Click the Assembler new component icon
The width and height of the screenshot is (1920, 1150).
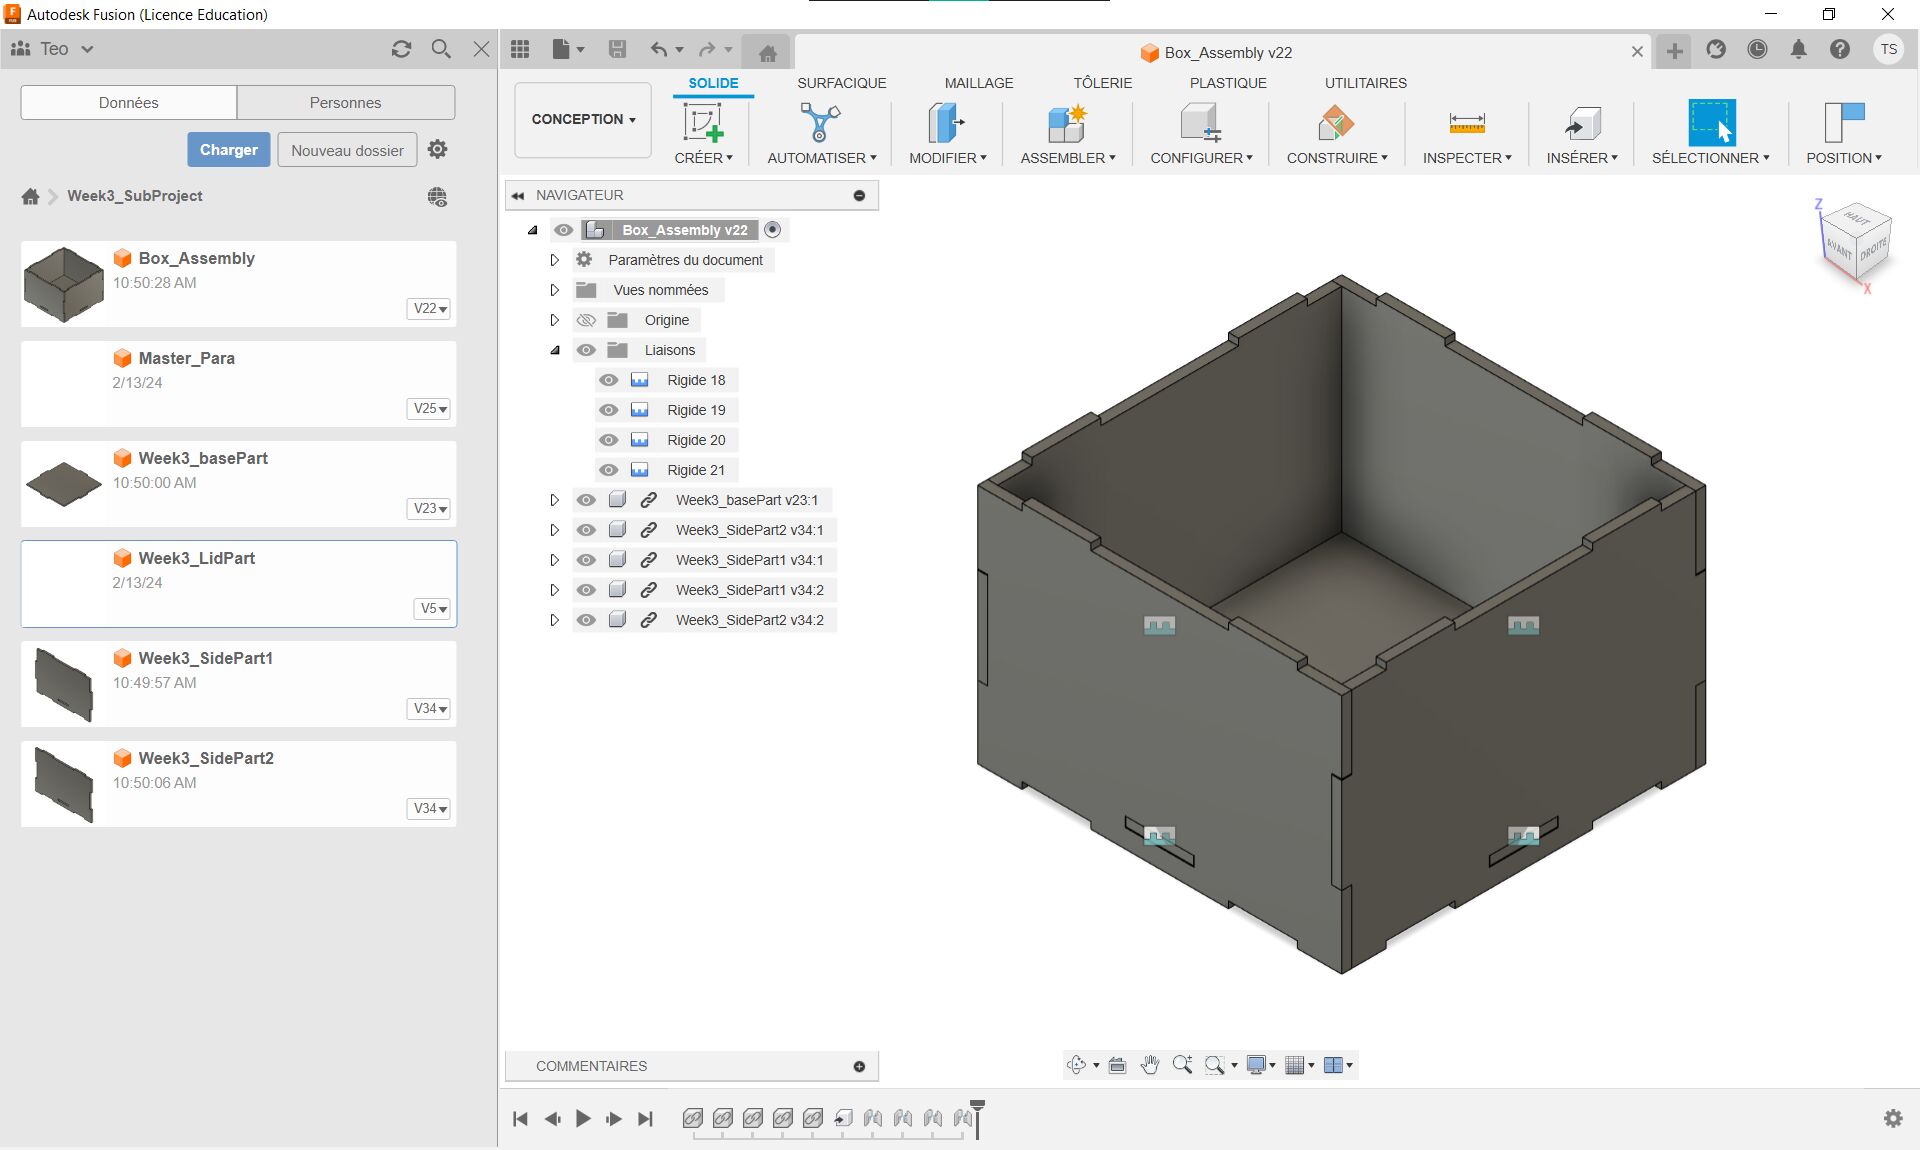[1067, 123]
